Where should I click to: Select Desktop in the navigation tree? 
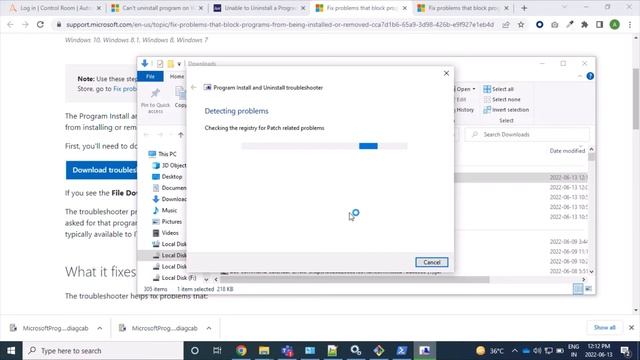[167, 176]
